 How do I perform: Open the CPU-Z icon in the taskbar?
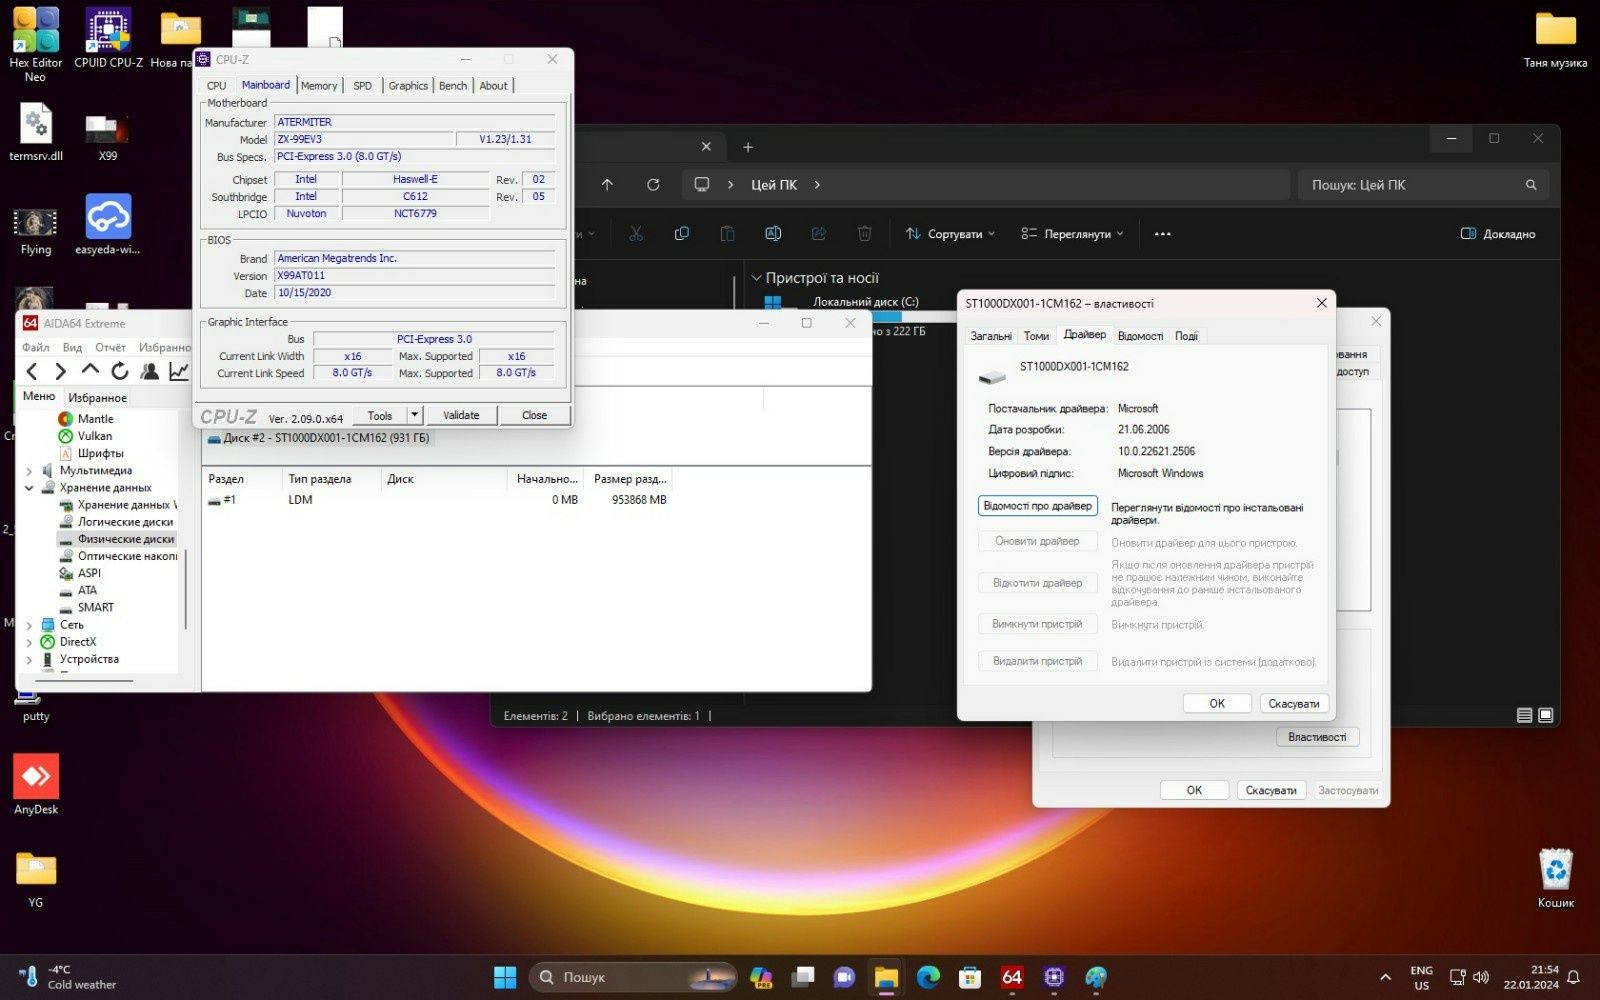coord(1054,977)
